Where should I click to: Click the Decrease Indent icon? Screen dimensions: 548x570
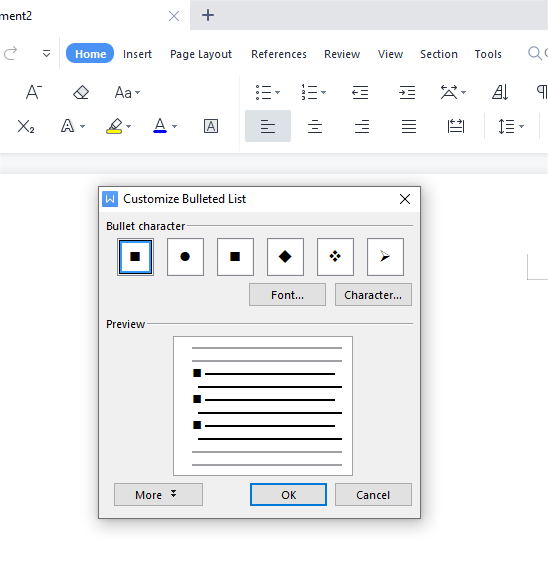[360, 92]
